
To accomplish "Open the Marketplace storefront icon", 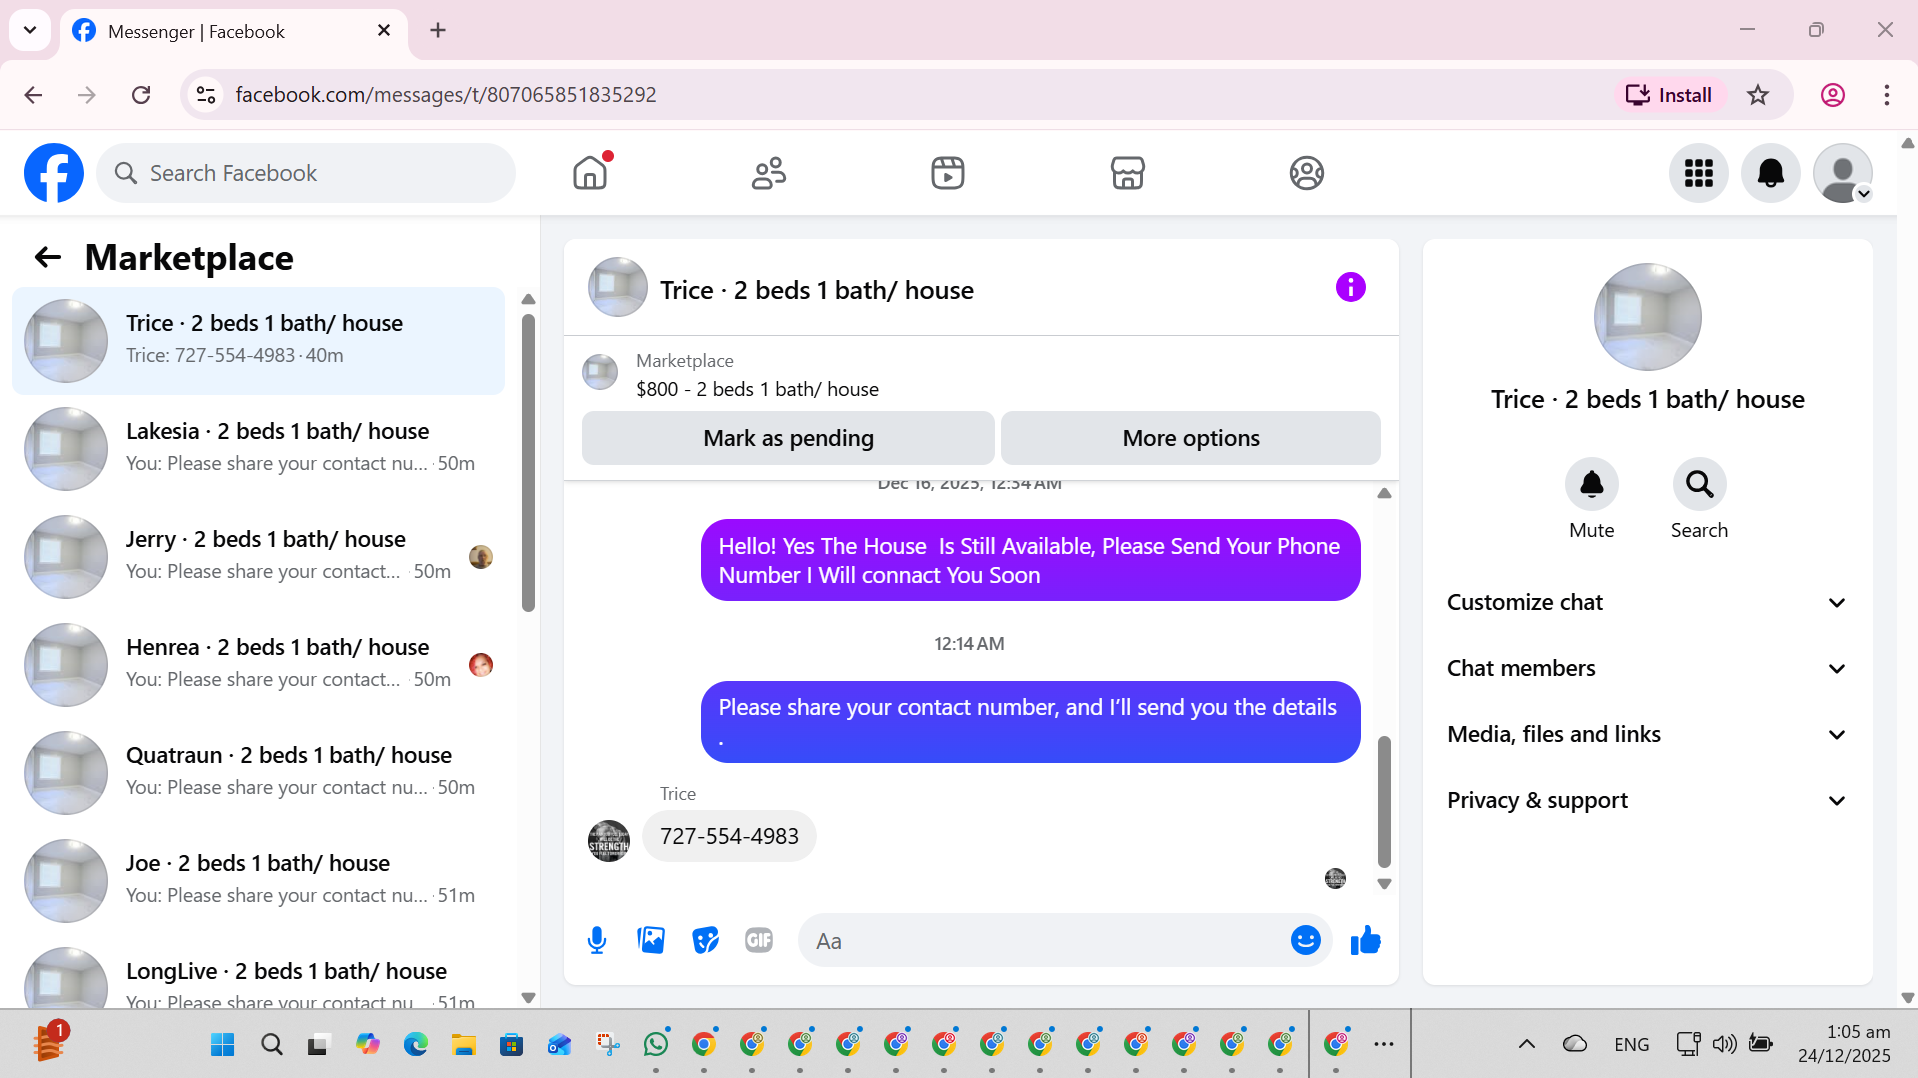I will (x=1127, y=173).
